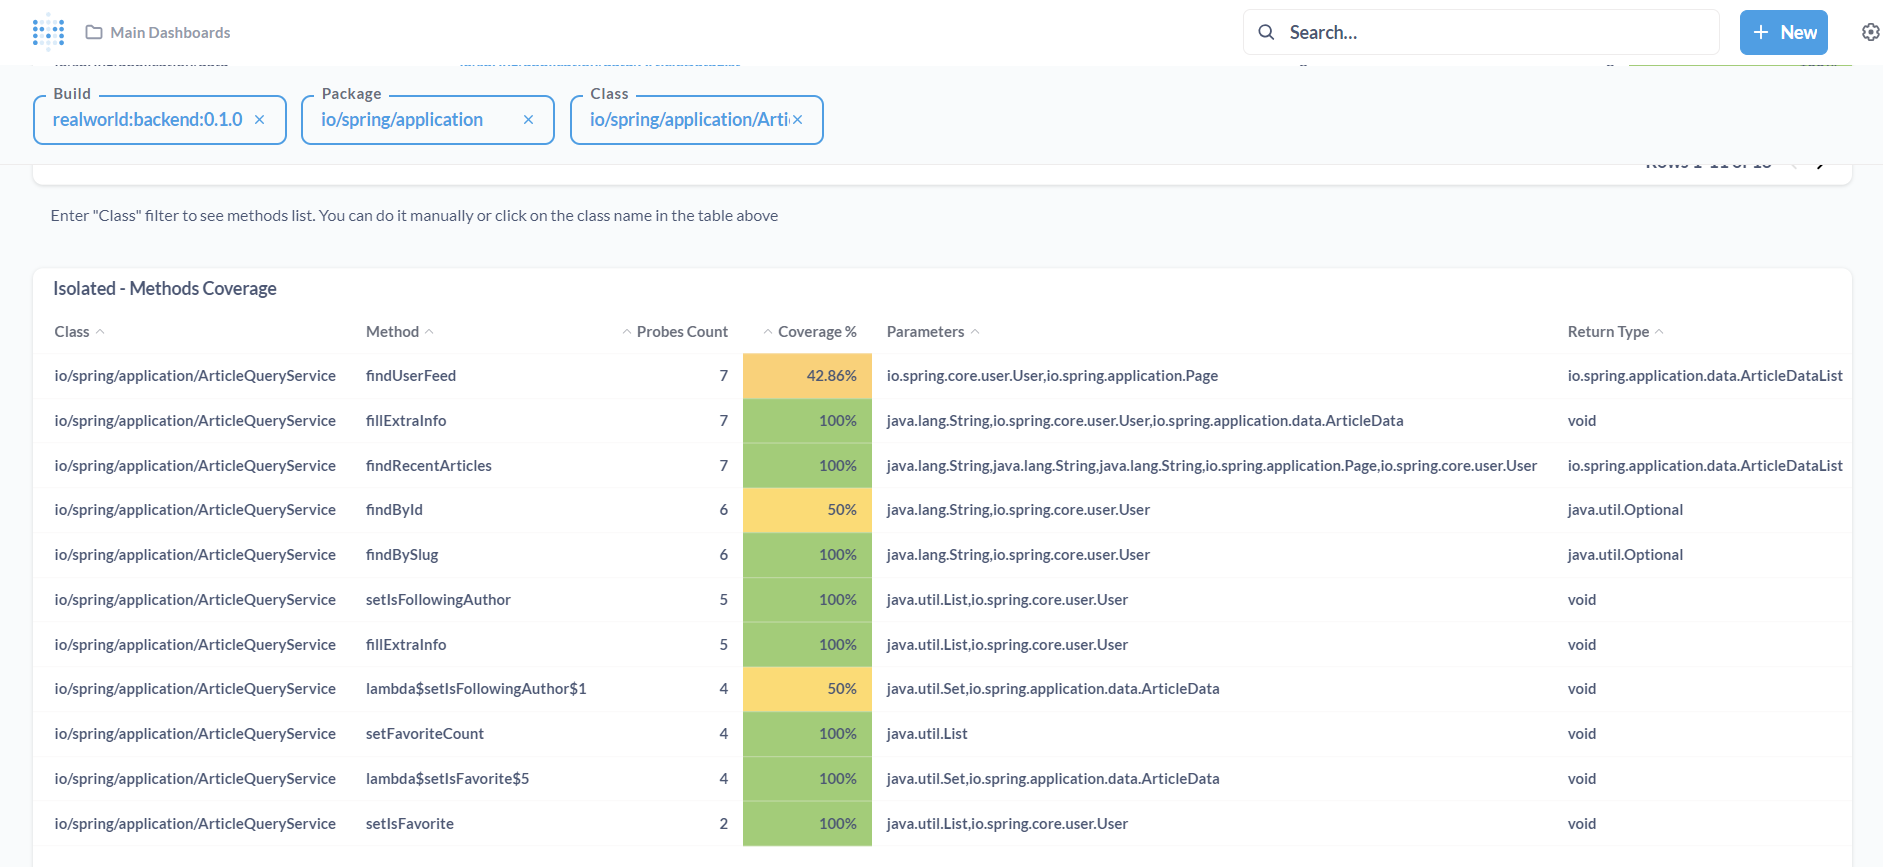Click the folder icon beside Main Dashboards
This screenshot has width=1883, height=867.
click(94, 32)
